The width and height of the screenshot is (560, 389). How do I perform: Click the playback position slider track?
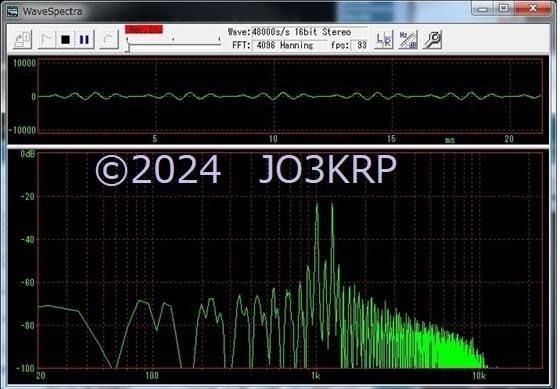[x=174, y=45]
